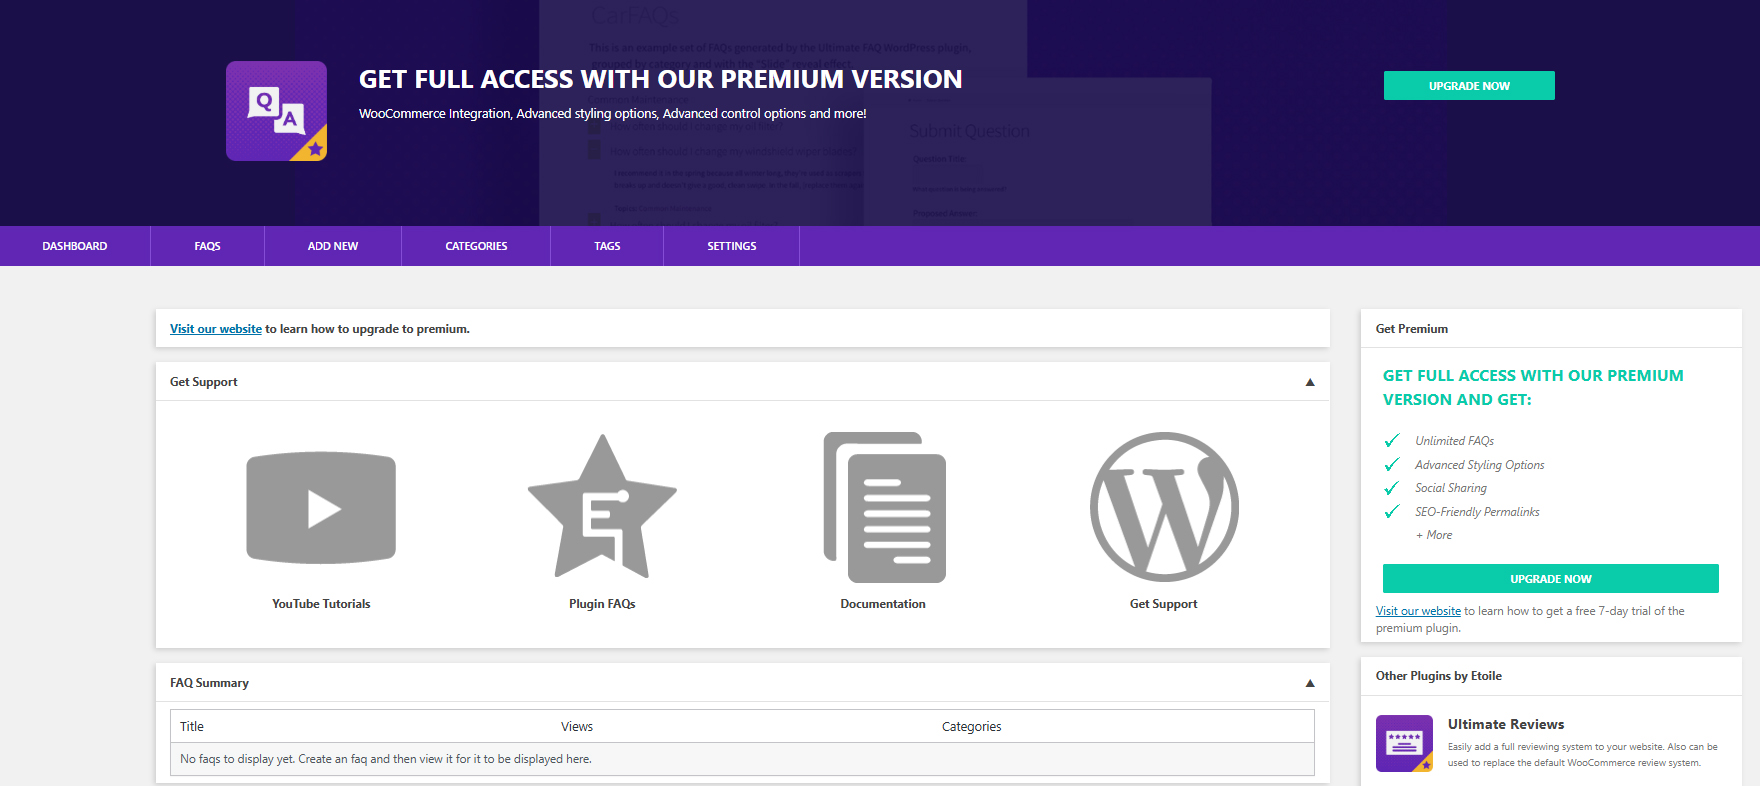
Task: Click the 'Social Sharing' feature text
Action: point(1451,488)
